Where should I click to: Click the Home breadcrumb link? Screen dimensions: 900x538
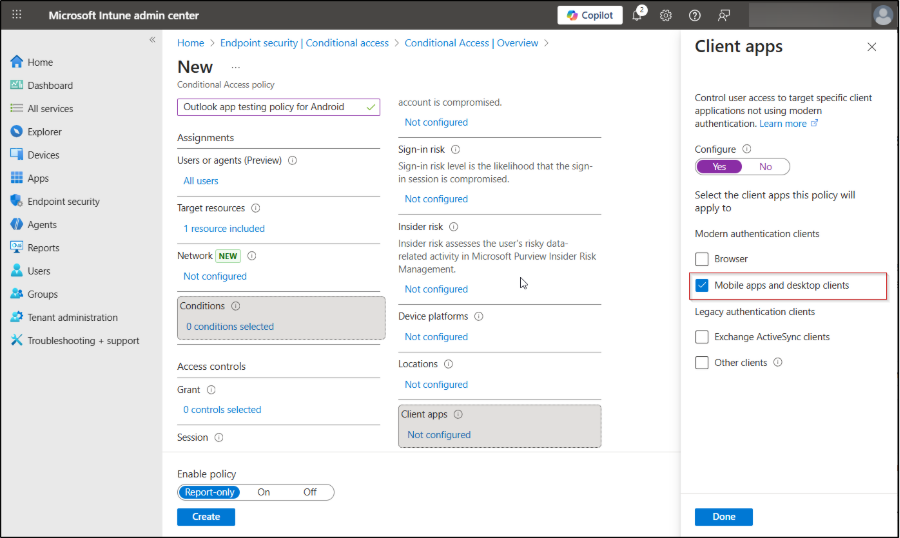191,43
